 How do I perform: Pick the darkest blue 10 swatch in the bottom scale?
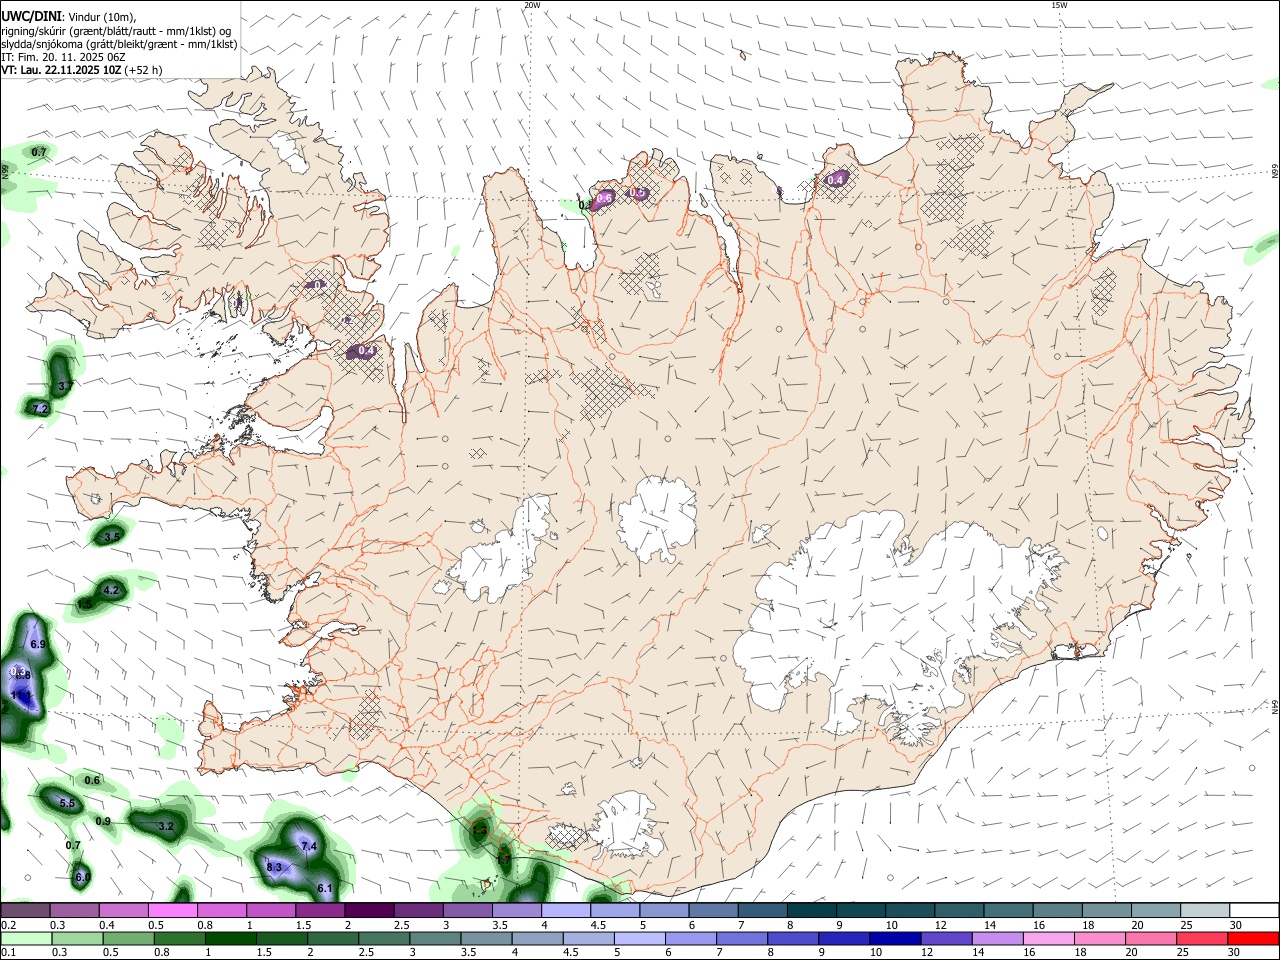pyautogui.click(x=895, y=939)
